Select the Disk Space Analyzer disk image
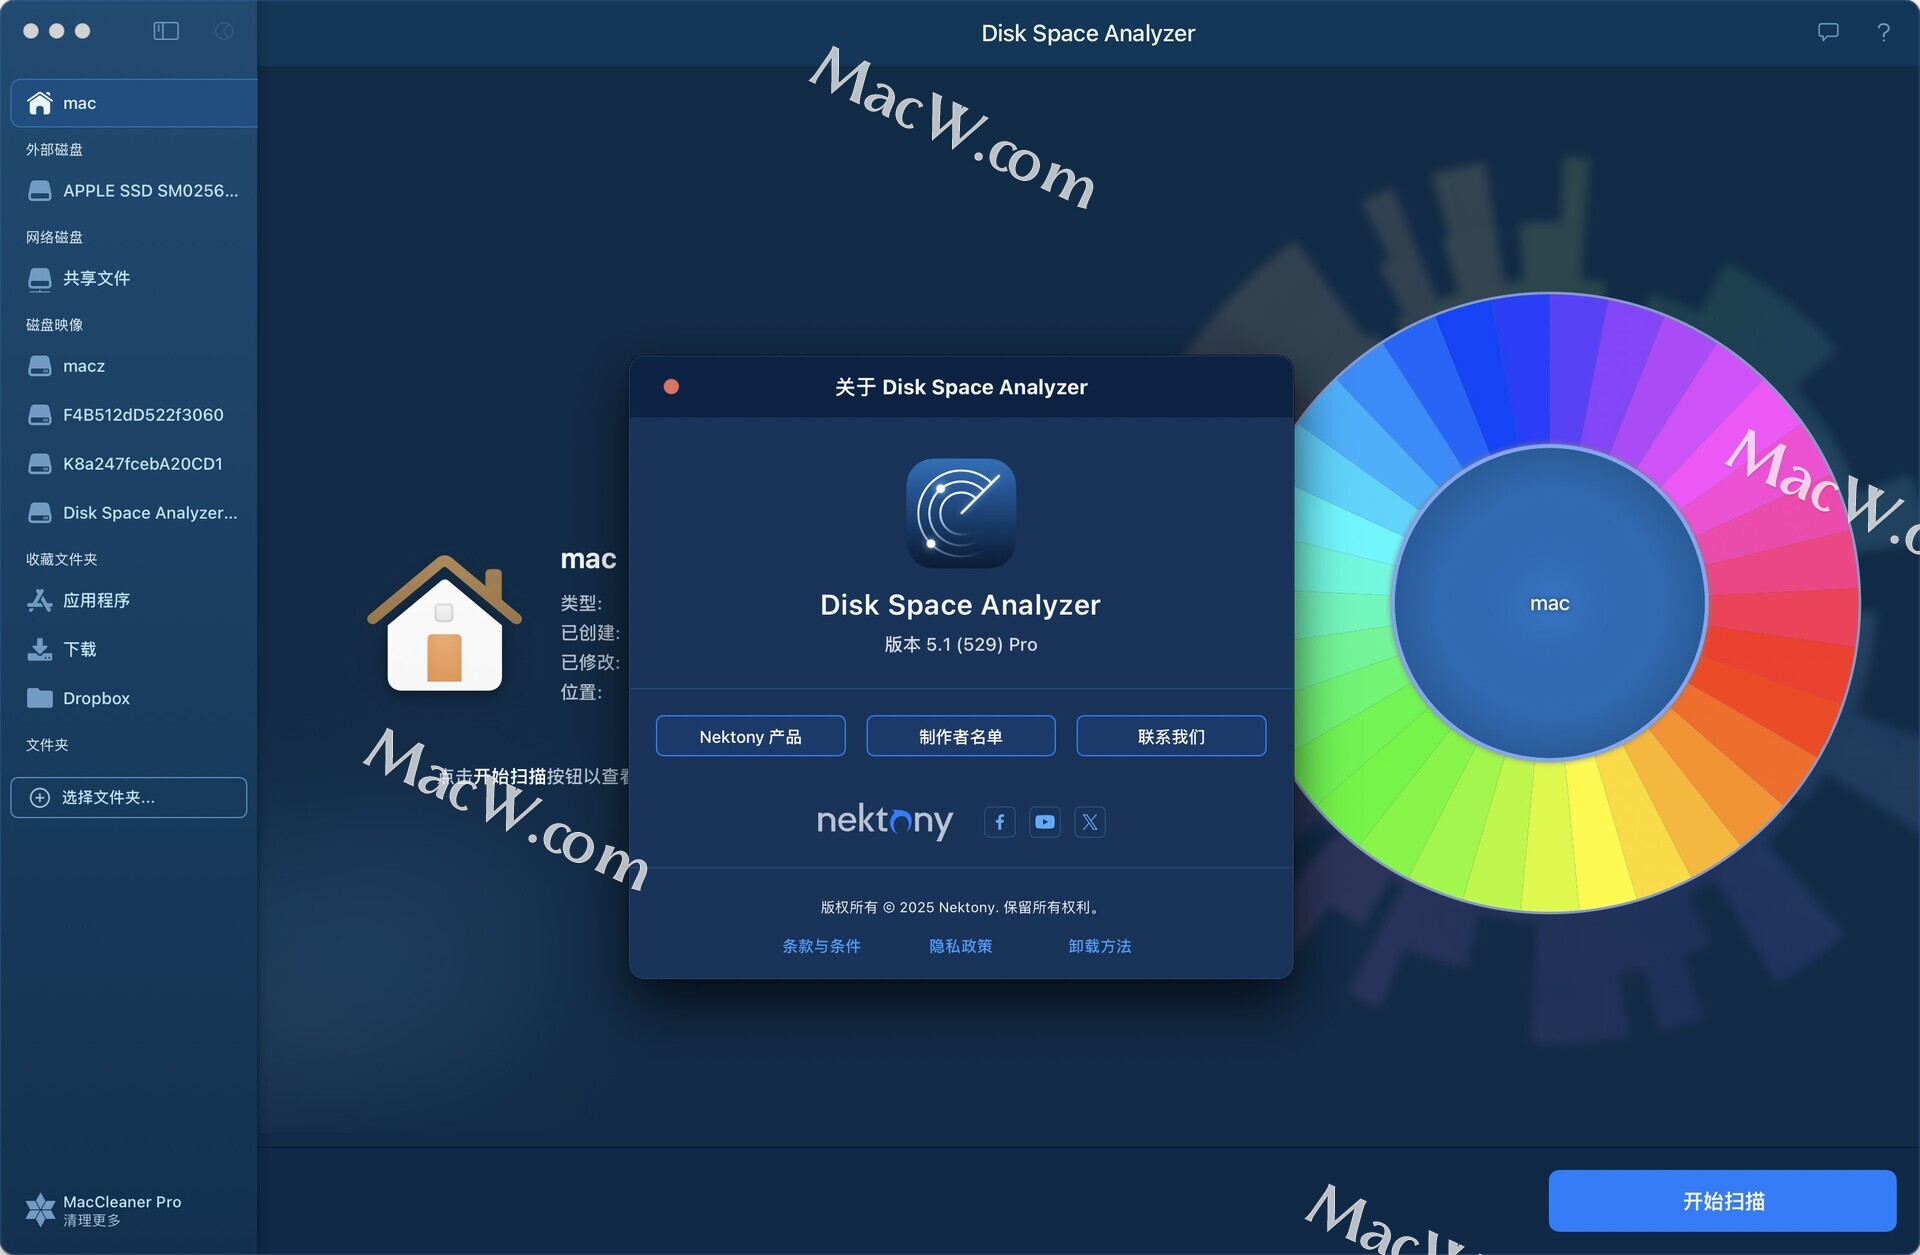This screenshot has width=1920, height=1255. [x=134, y=513]
